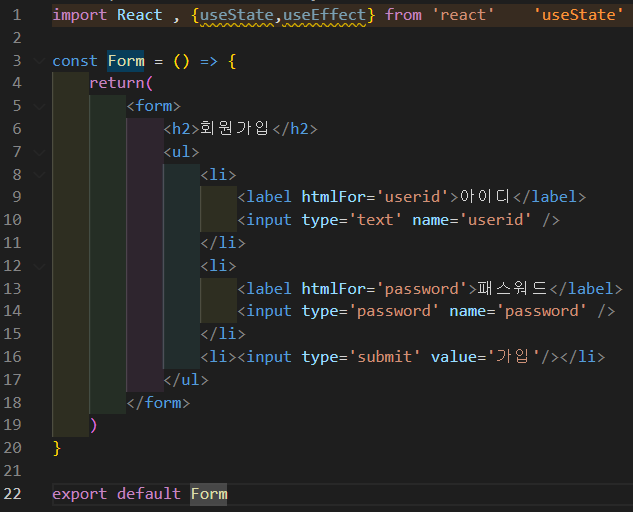This screenshot has height=512, width=633.
Task: Click the underlined useEffect import
Action: (325, 15)
